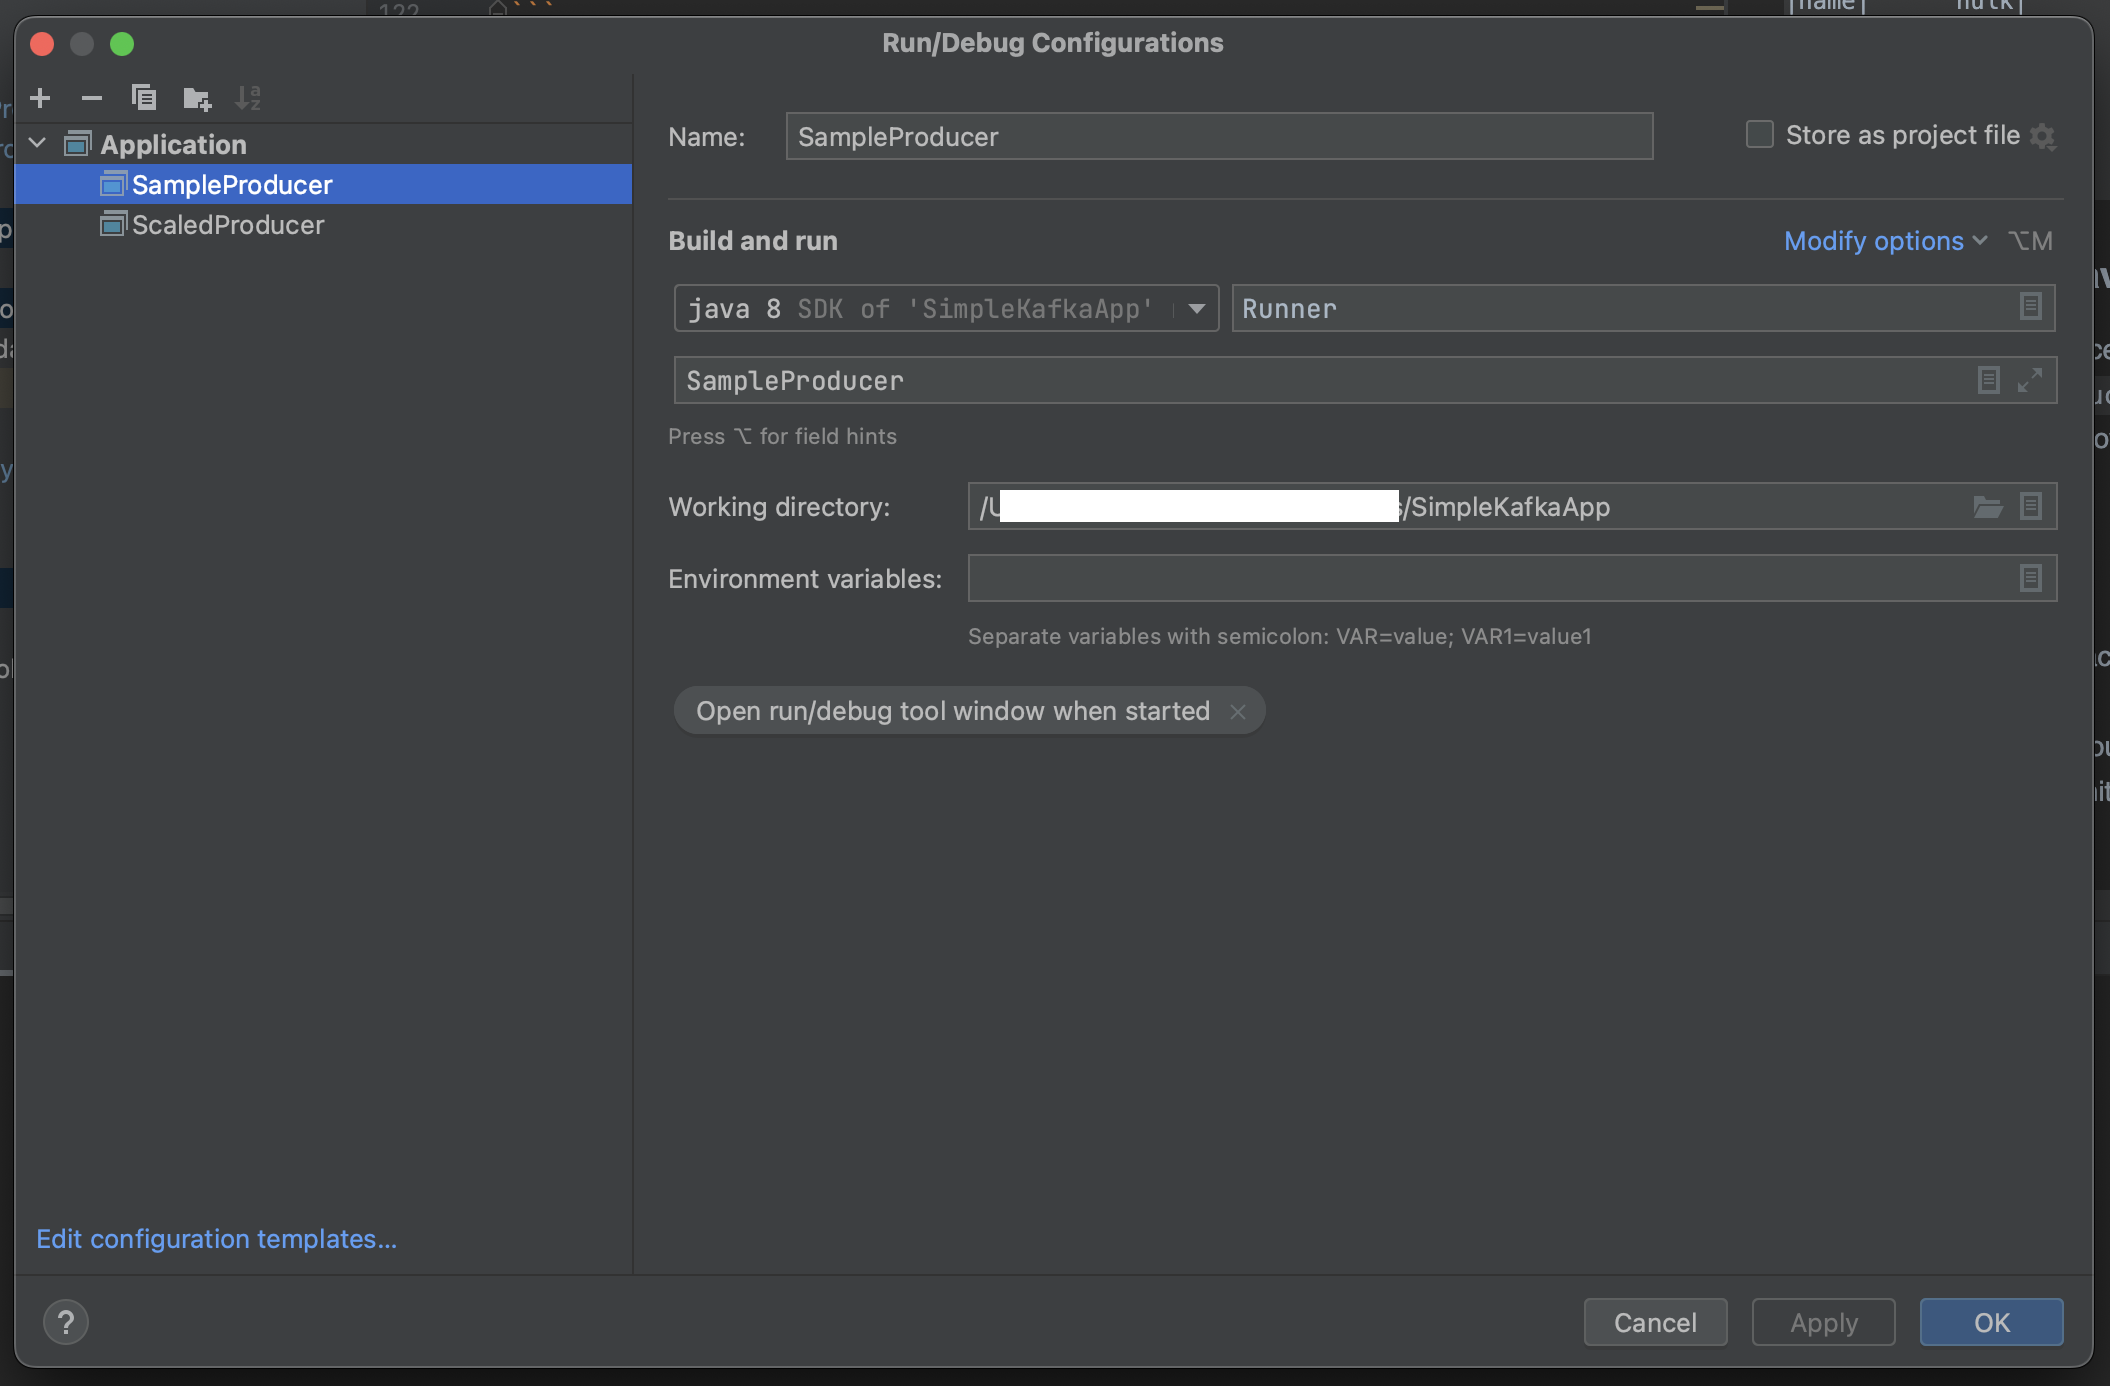Collapse the Application tree node
Viewport: 2110px width, 1386px height.
point(38,144)
